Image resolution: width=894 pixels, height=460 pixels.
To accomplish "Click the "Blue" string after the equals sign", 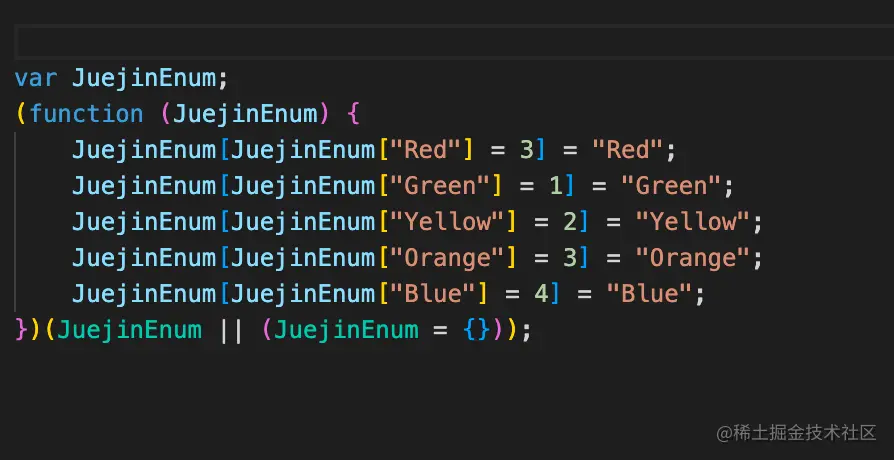I will coord(649,294).
